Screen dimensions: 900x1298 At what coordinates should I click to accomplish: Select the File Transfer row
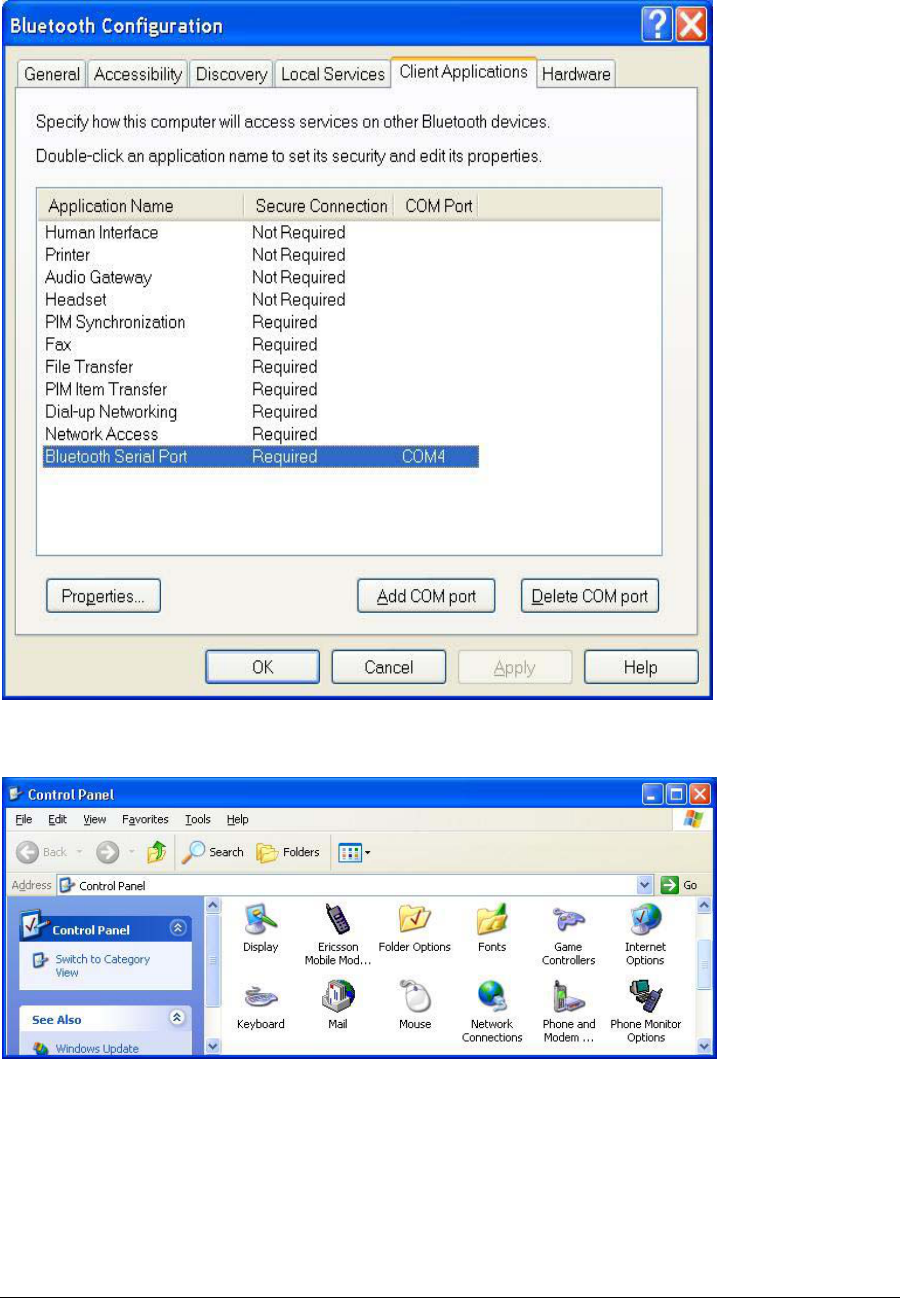260,367
